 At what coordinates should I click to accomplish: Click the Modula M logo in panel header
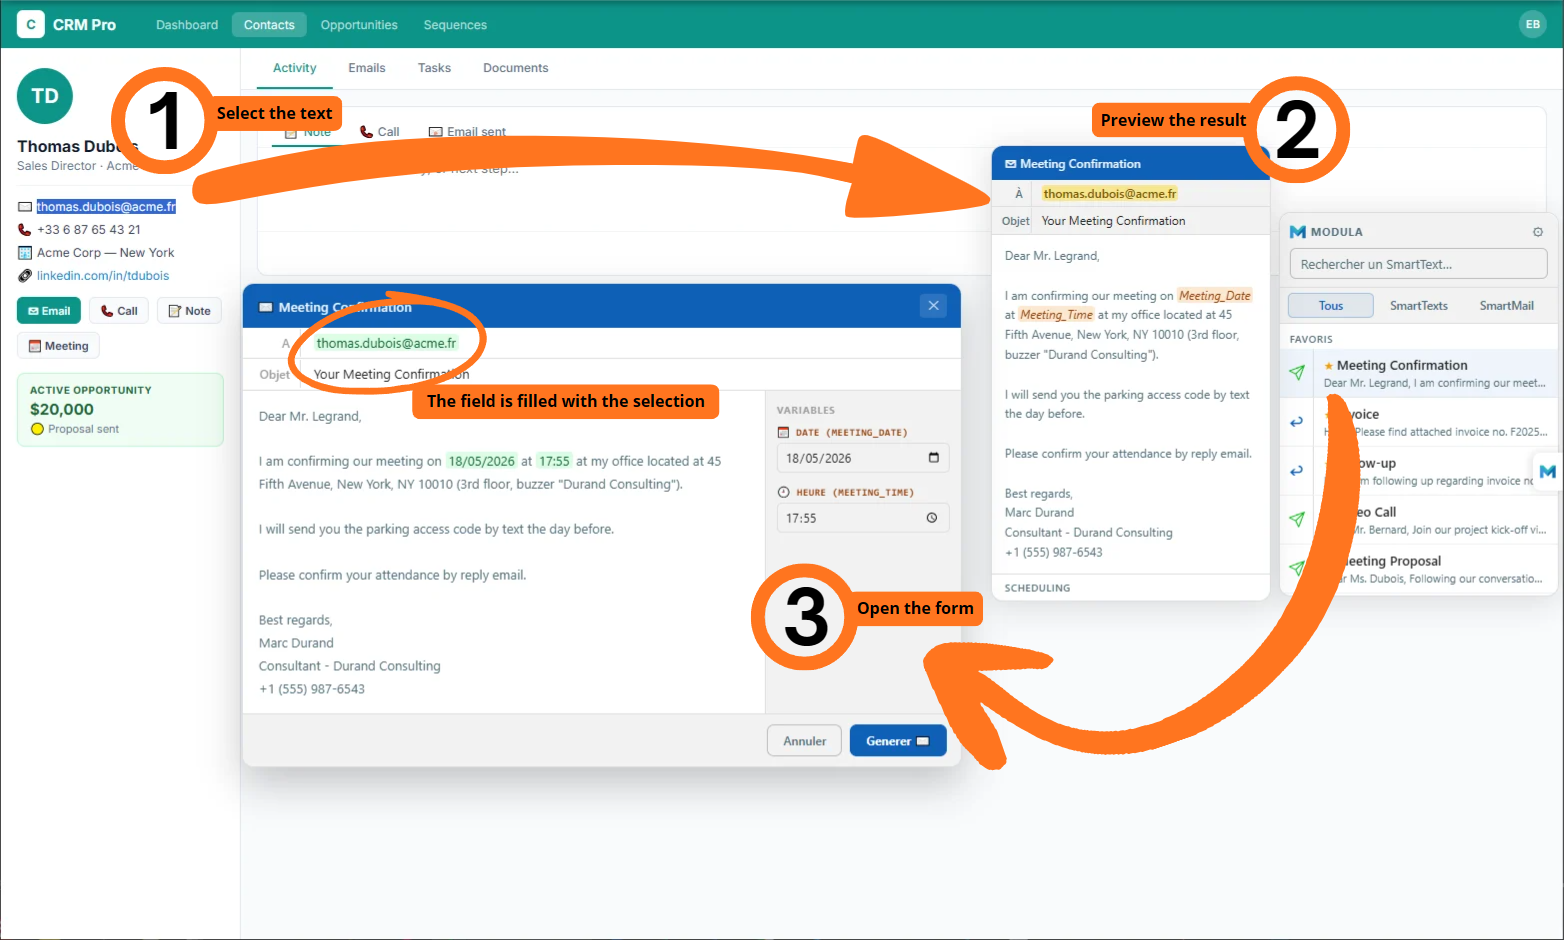point(1298,232)
